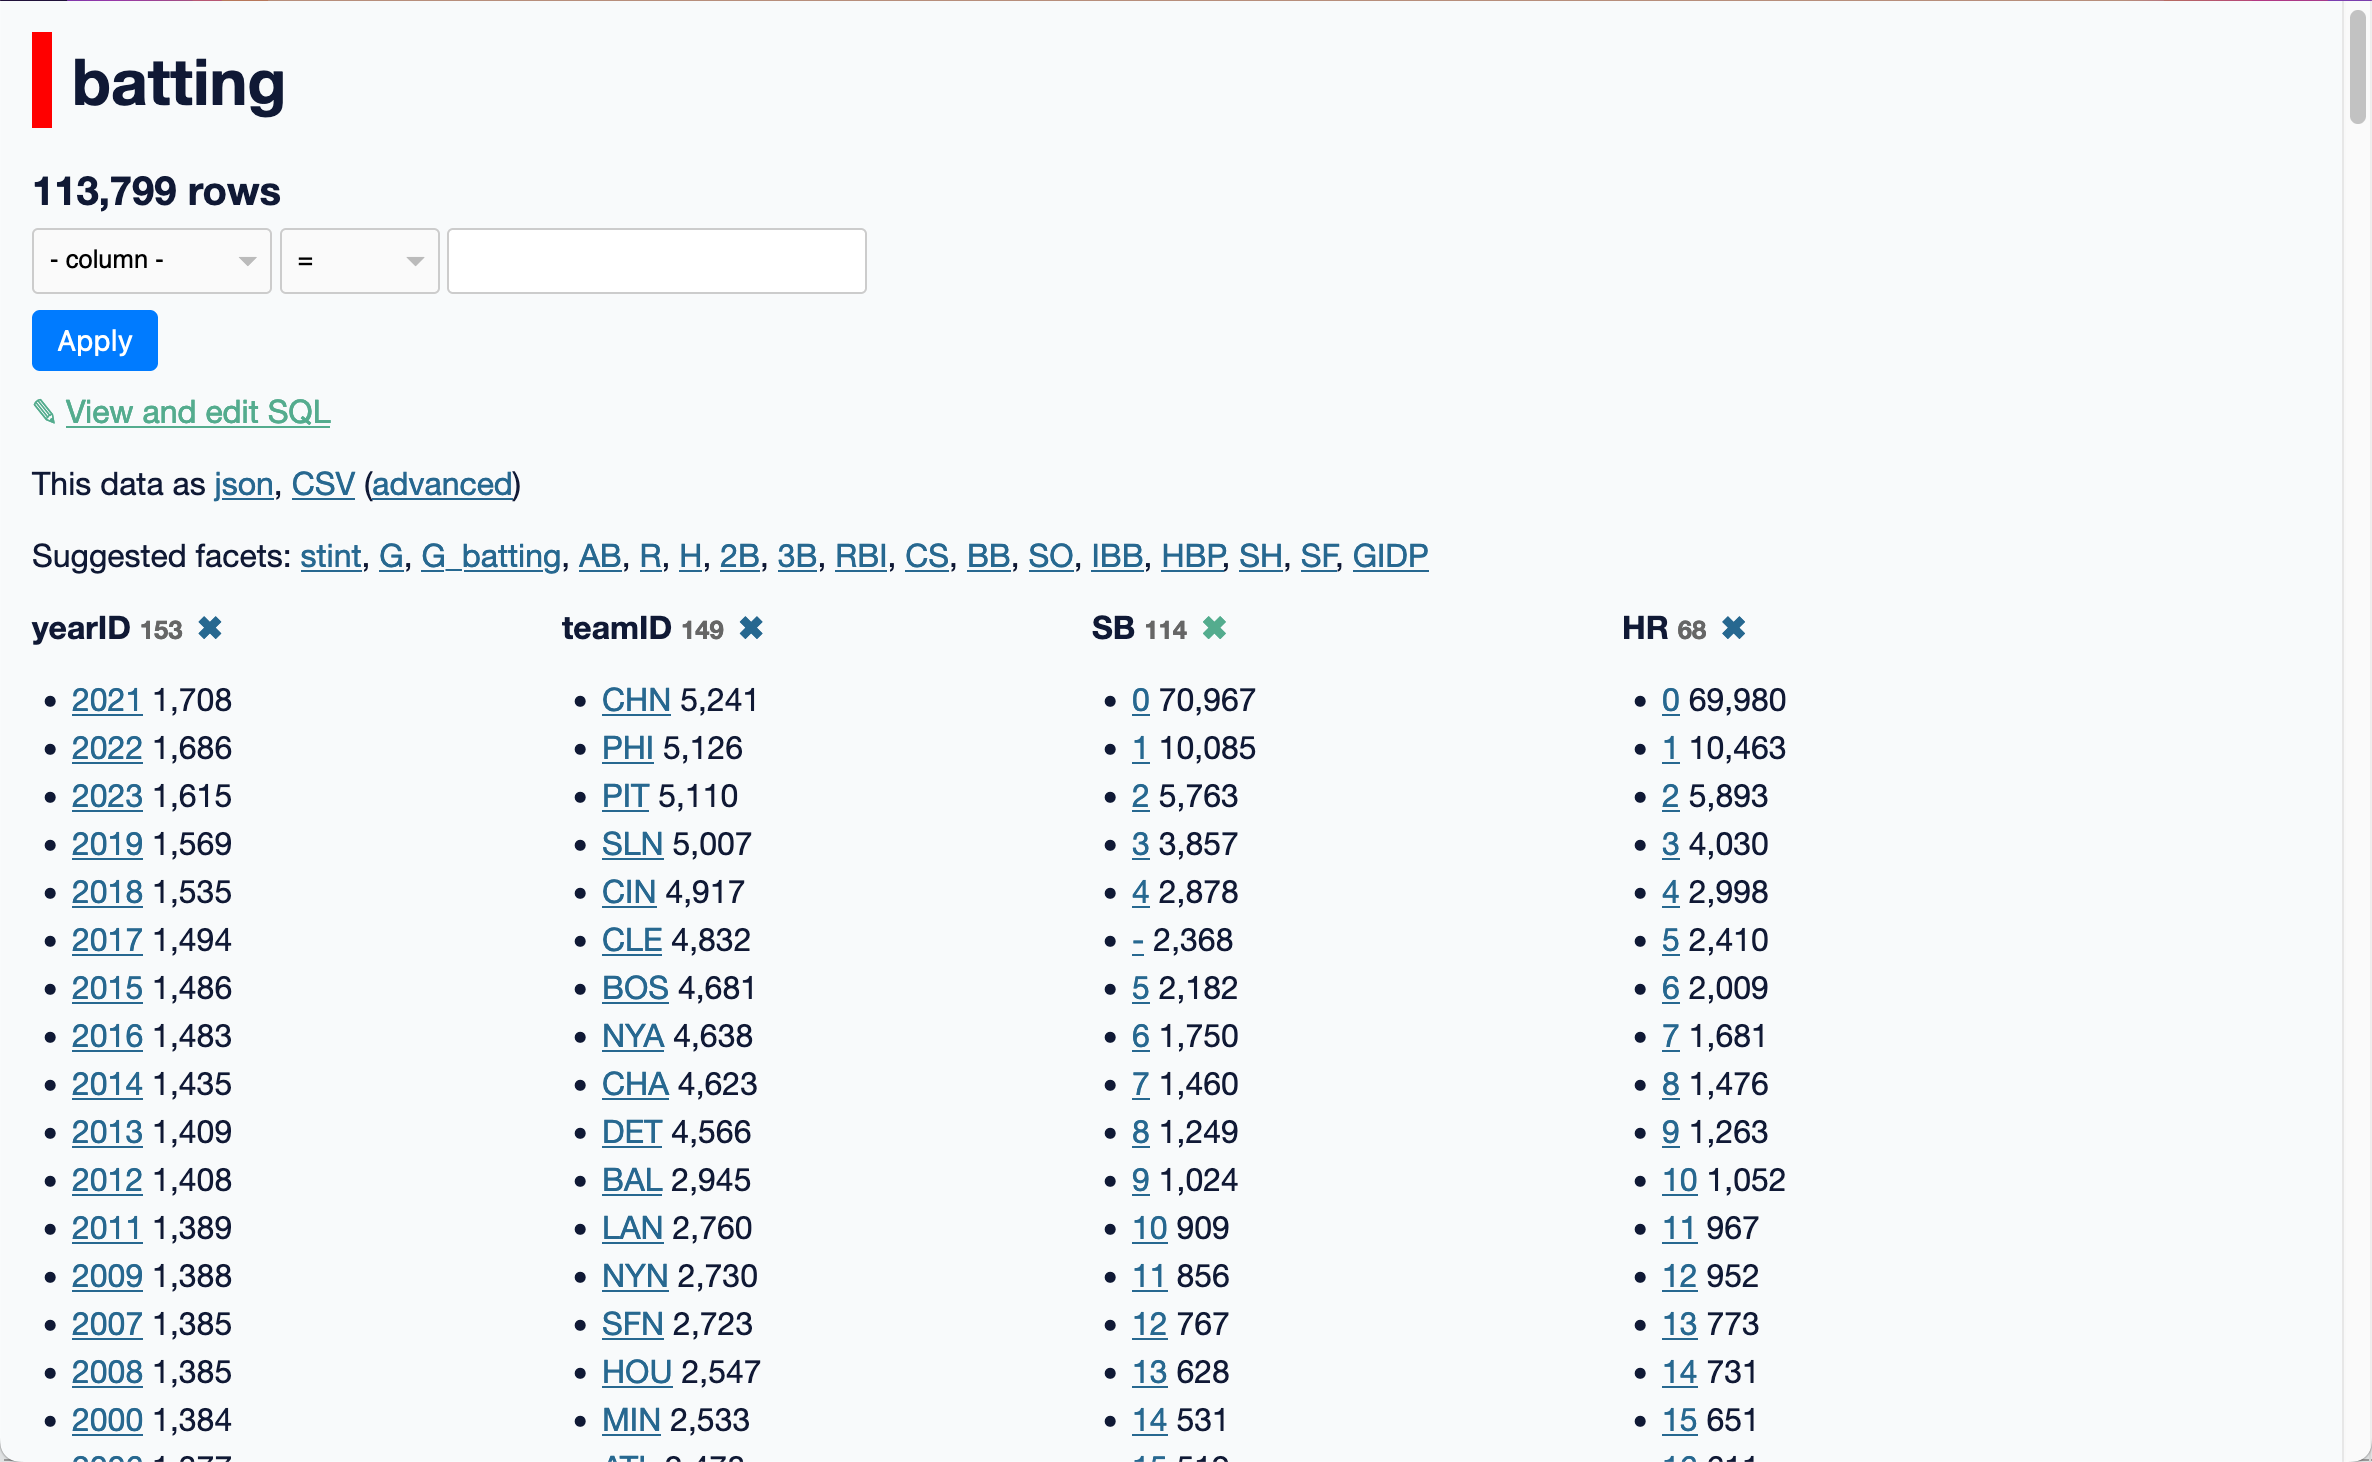Remove the HR facet with its X icon
Viewport: 2372px width, 1462px height.
pos(1734,628)
